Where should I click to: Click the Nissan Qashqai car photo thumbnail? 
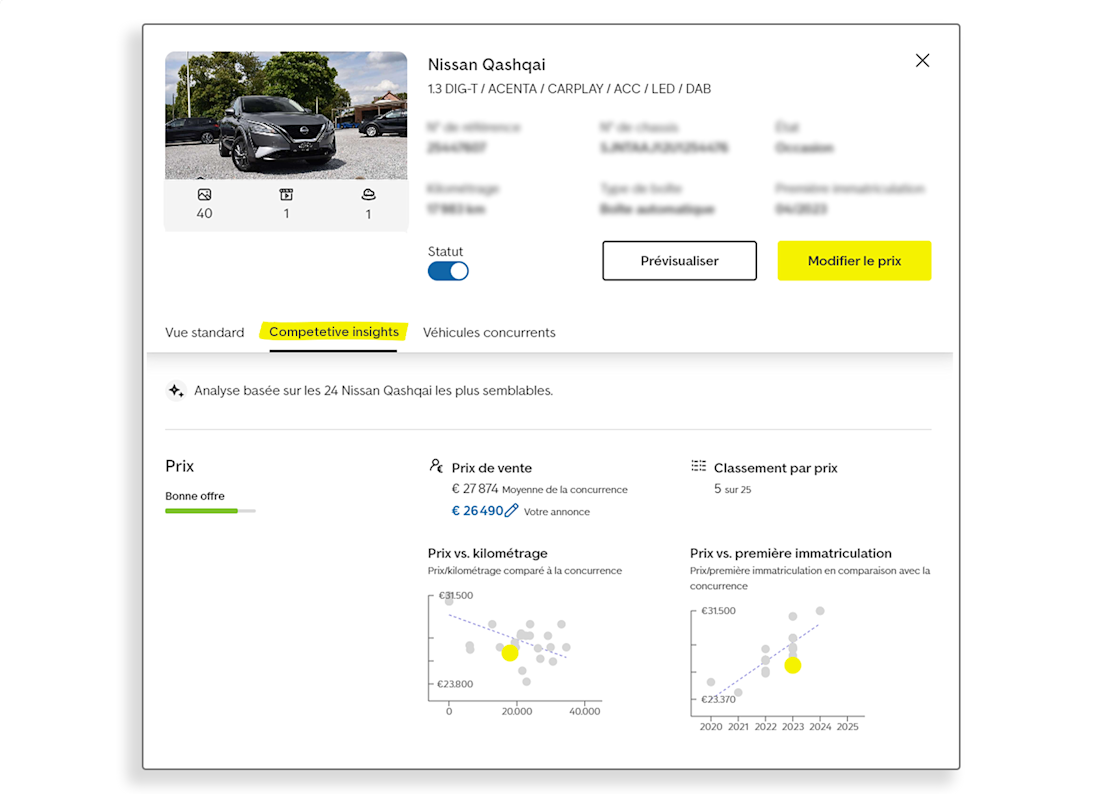pyautogui.click(x=286, y=116)
